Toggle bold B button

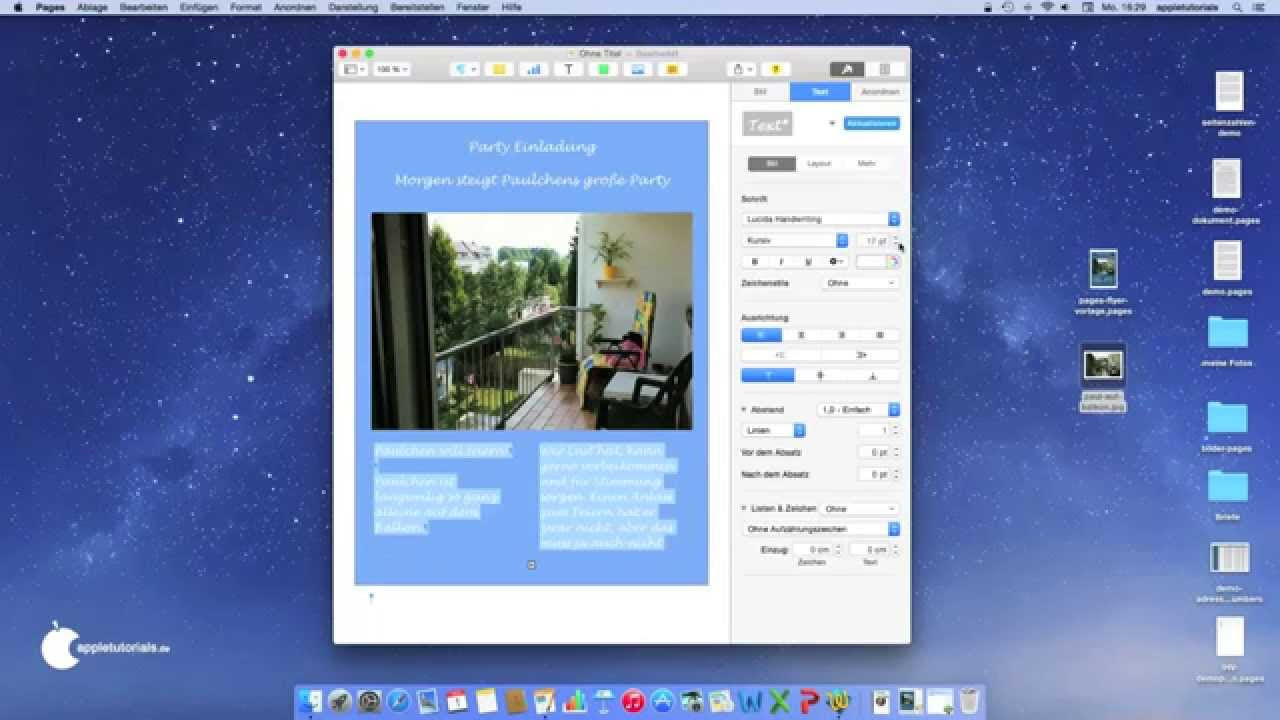click(754, 262)
